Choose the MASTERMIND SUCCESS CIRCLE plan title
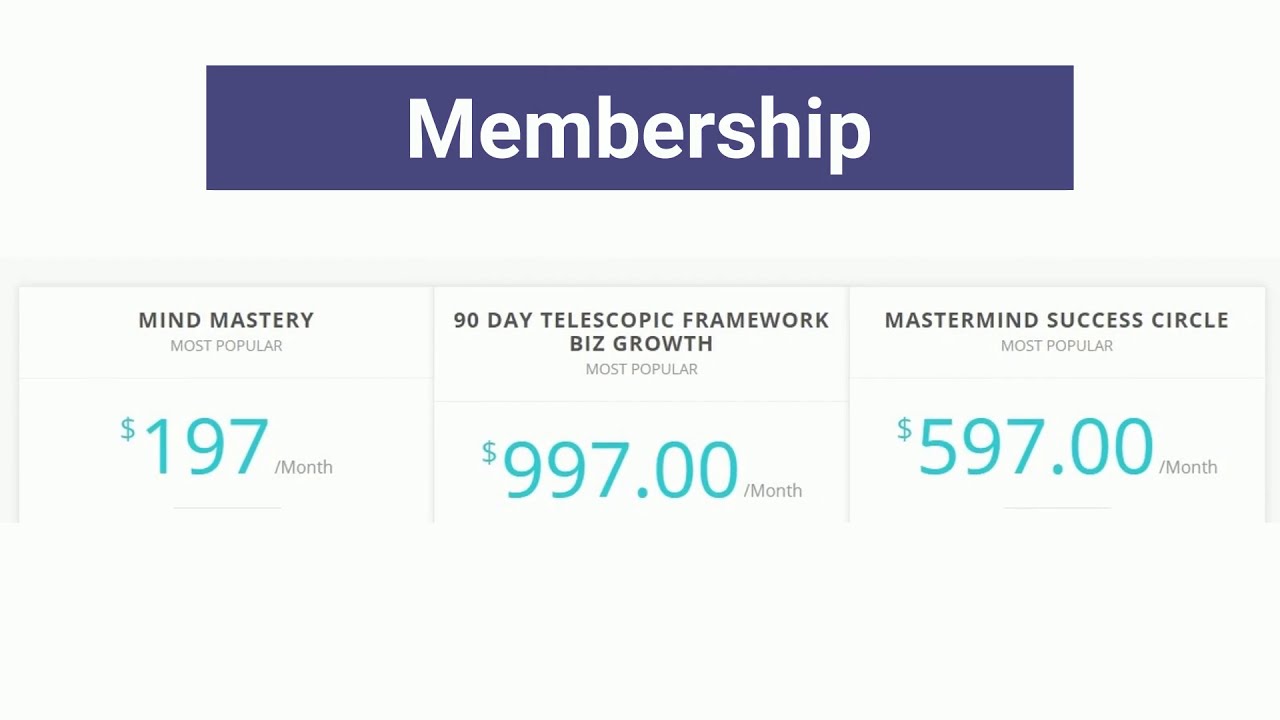Image resolution: width=1280 pixels, height=720 pixels. click(x=1056, y=320)
